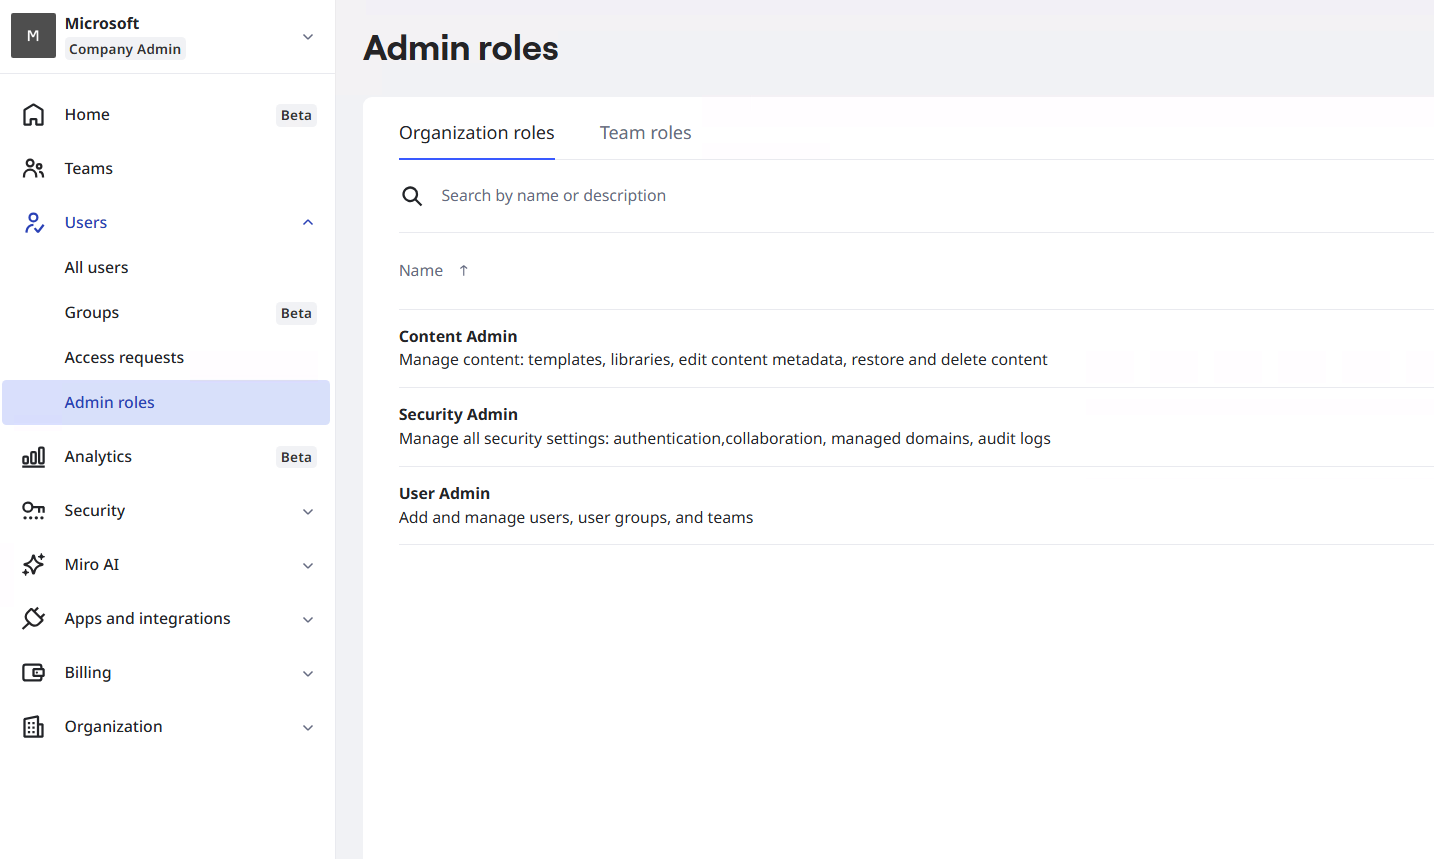Expand the Security section chevron
This screenshot has width=1434, height=859.
308,511
